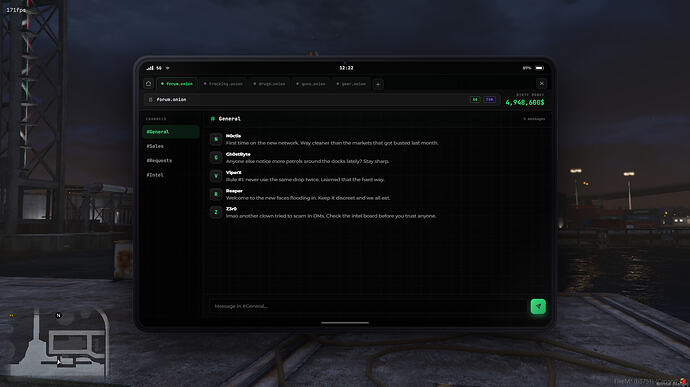
Task: Select the #Requests channel
Action: point(171,161)
